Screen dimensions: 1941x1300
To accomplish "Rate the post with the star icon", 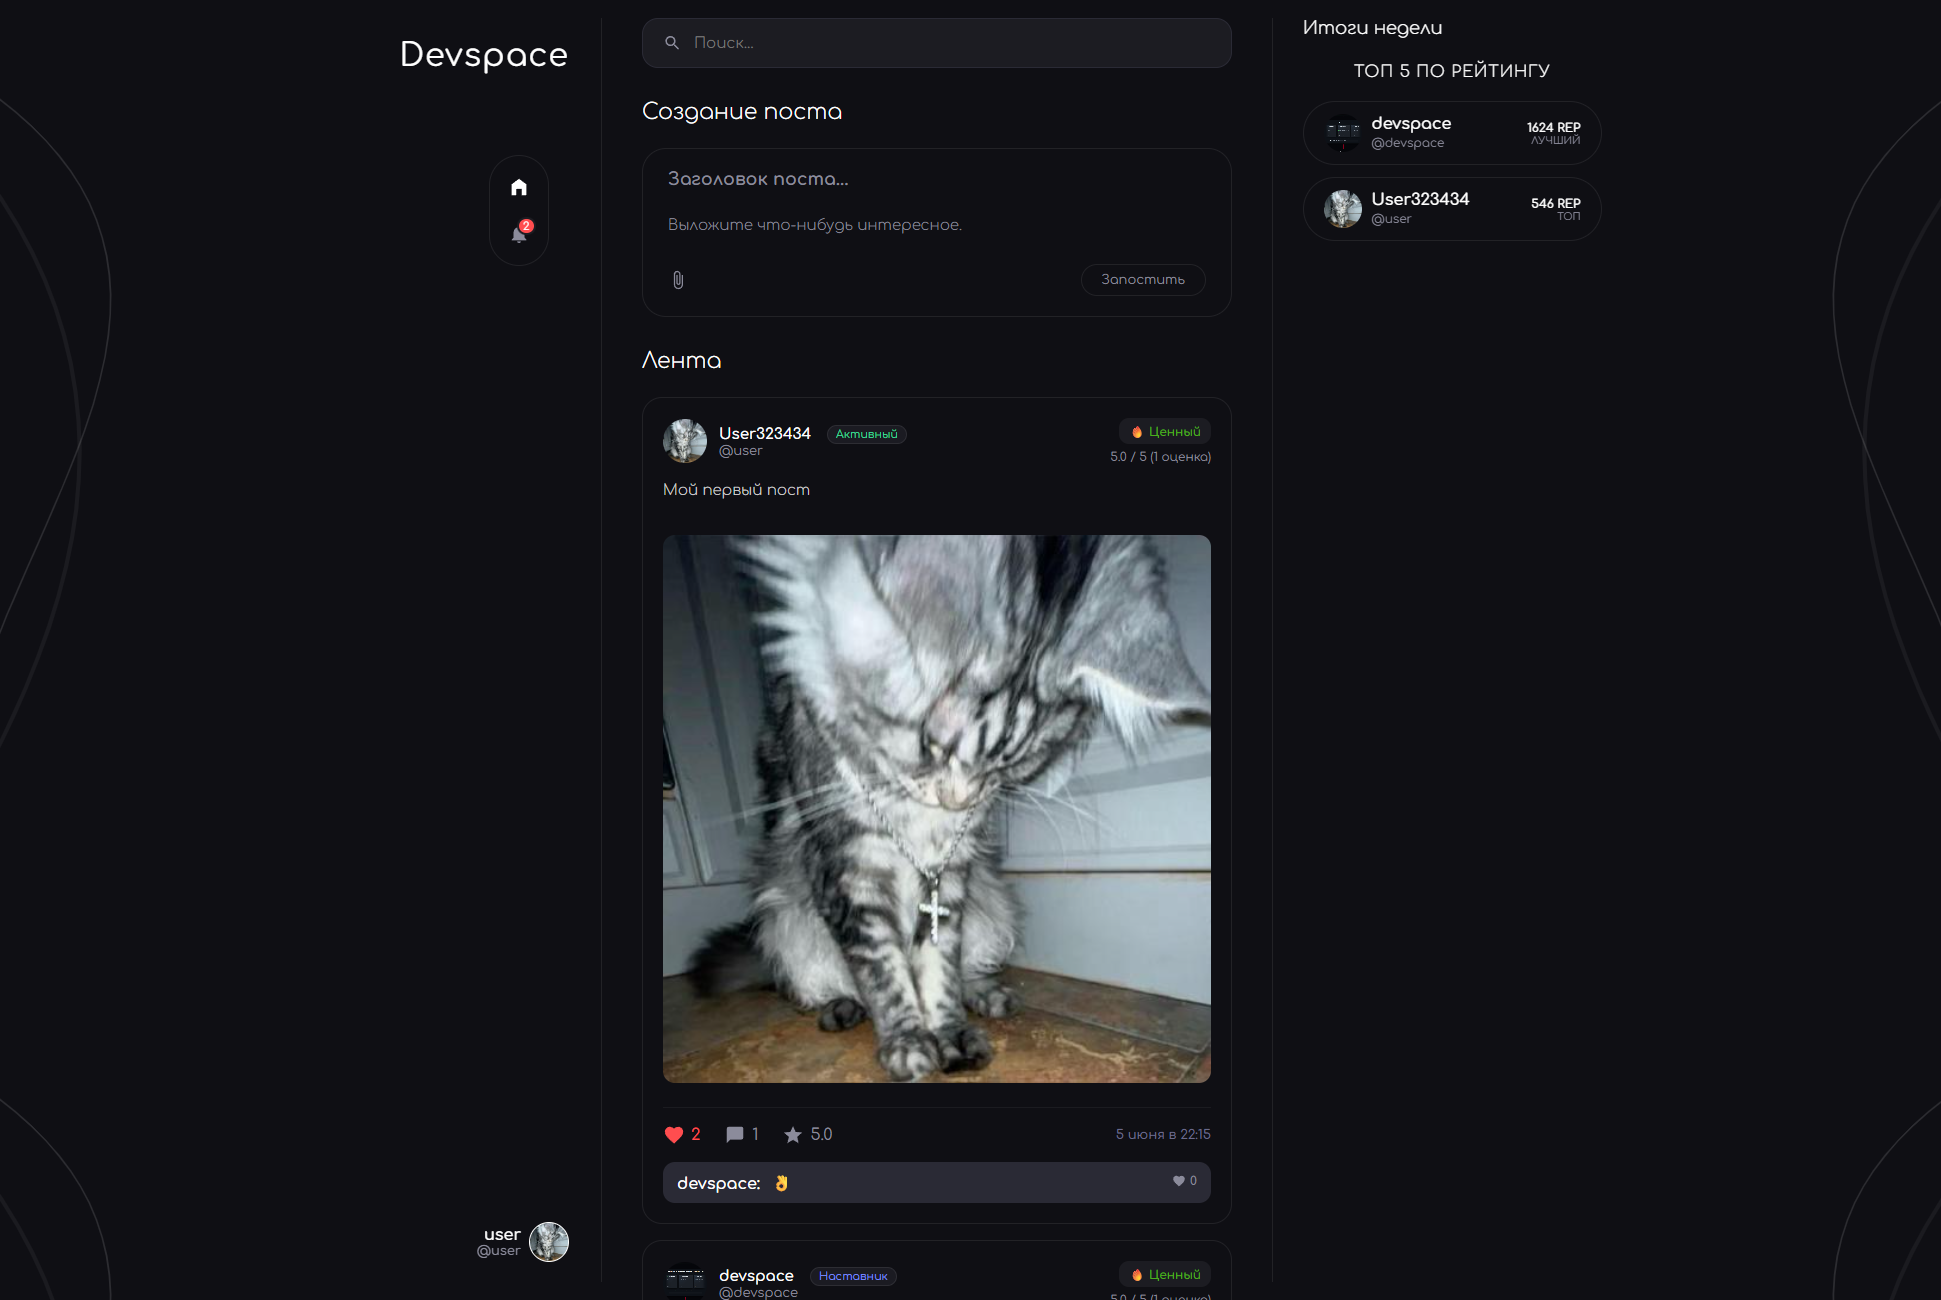I will (x=793, y=1134).
